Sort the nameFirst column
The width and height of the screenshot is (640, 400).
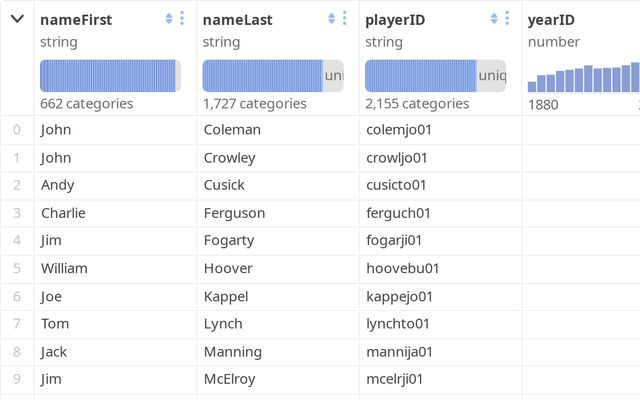coord(169,19)
